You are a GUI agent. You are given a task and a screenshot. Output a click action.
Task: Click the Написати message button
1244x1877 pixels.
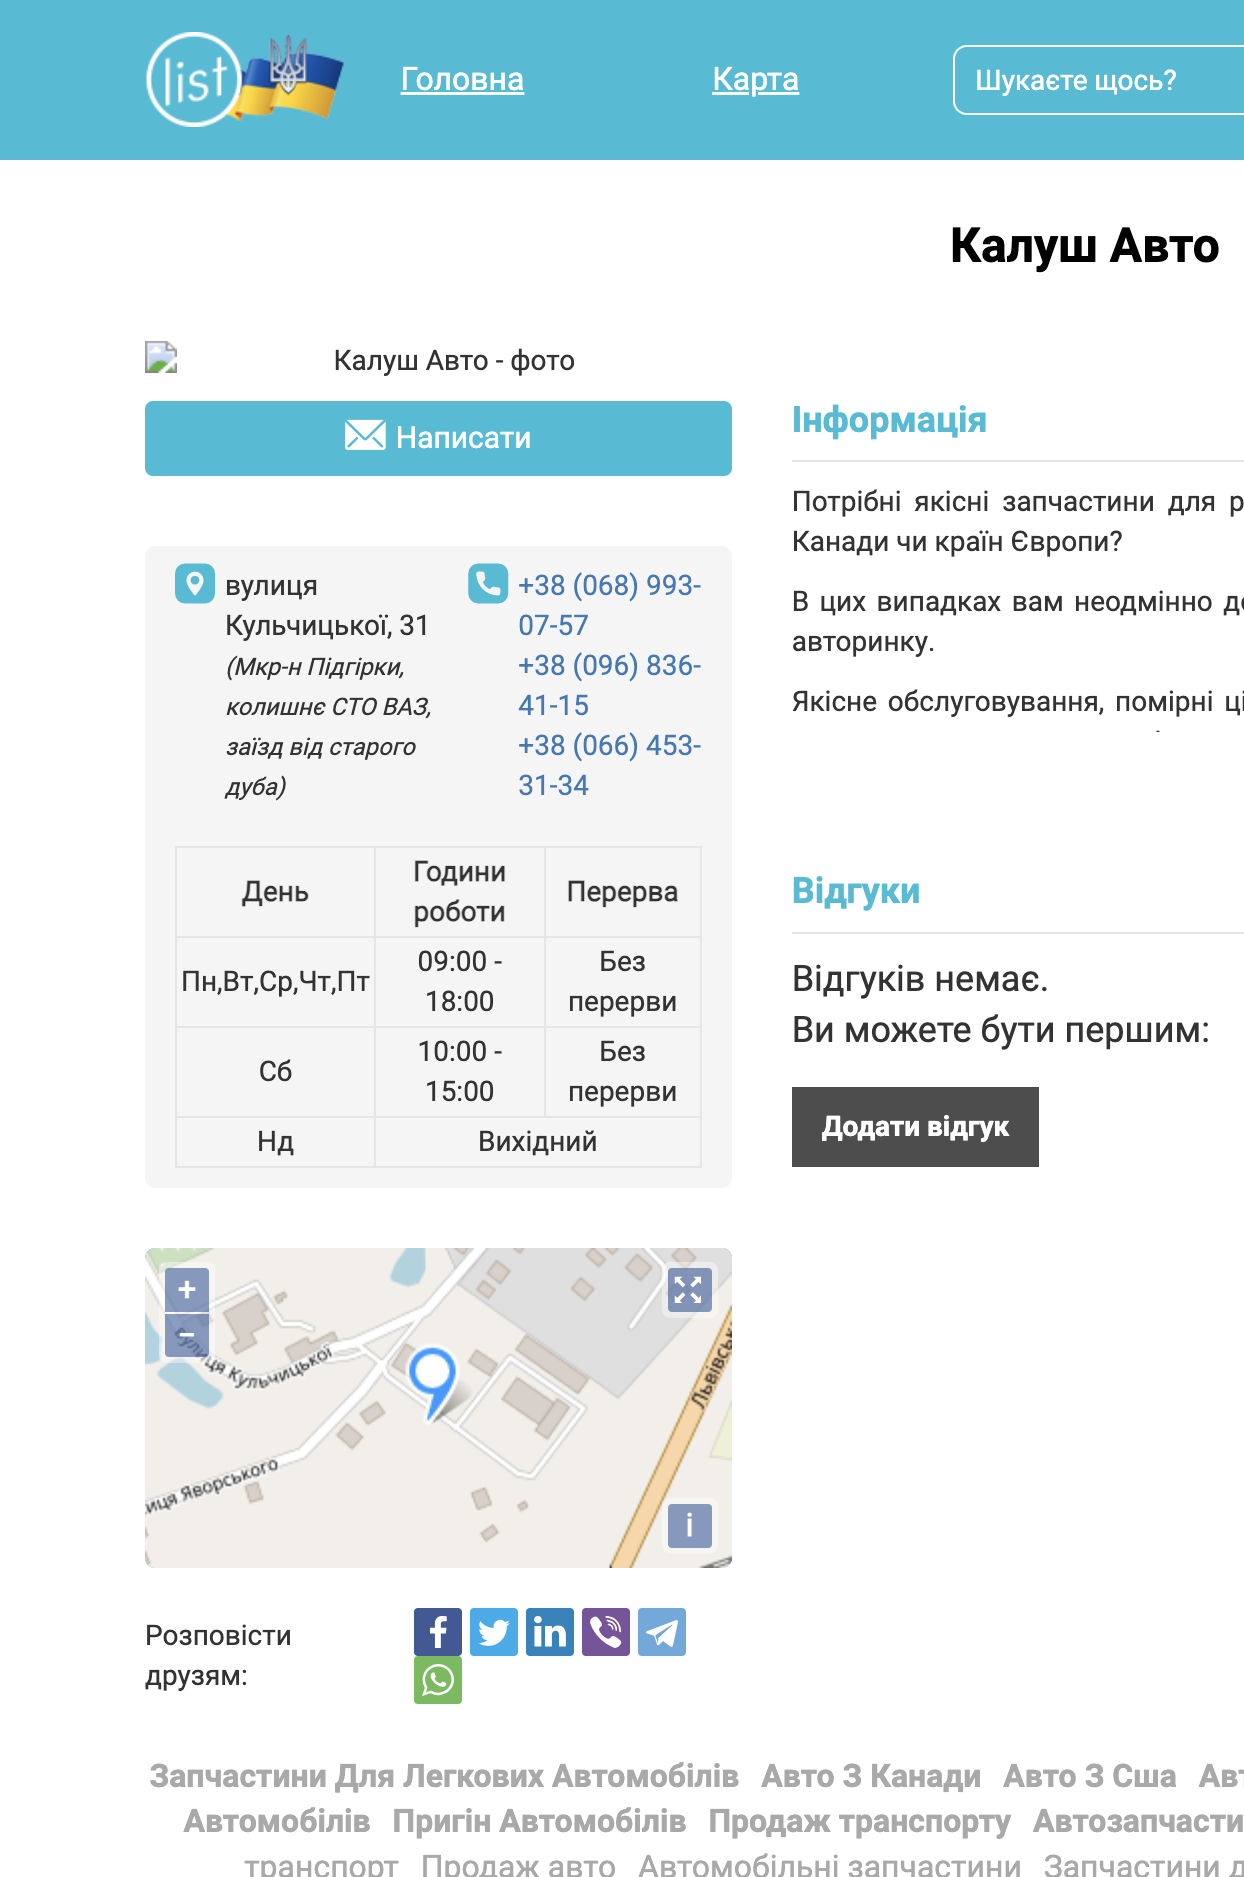click(438, 438)
